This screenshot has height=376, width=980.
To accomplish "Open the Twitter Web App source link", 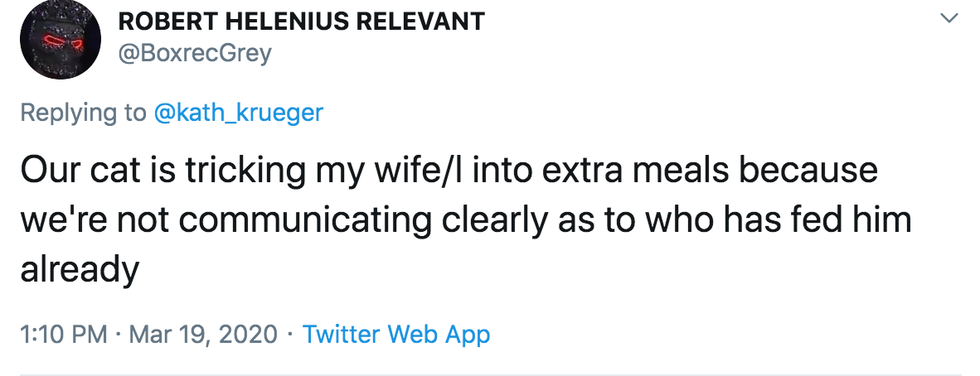I will tap(396, 334).
